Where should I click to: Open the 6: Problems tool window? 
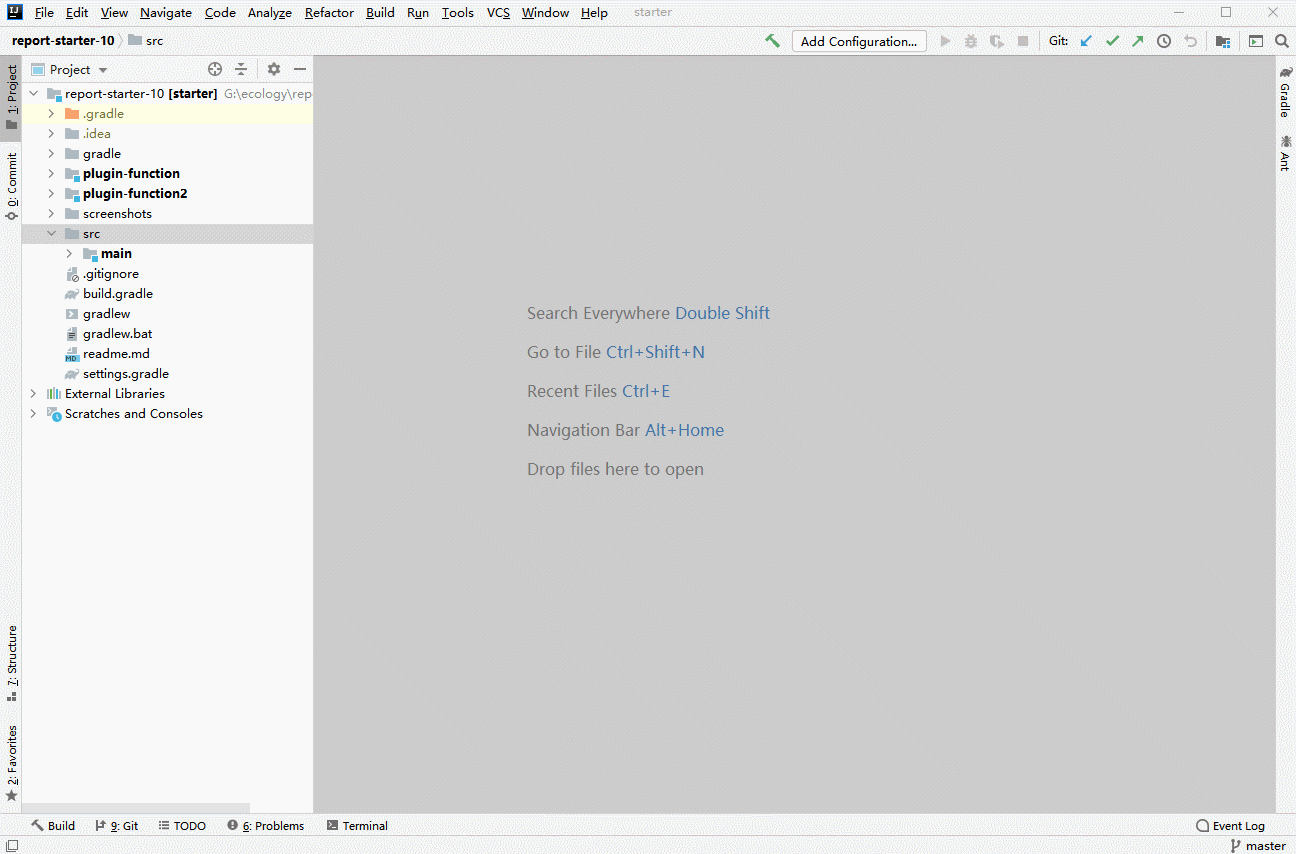[x=265, y=826]
